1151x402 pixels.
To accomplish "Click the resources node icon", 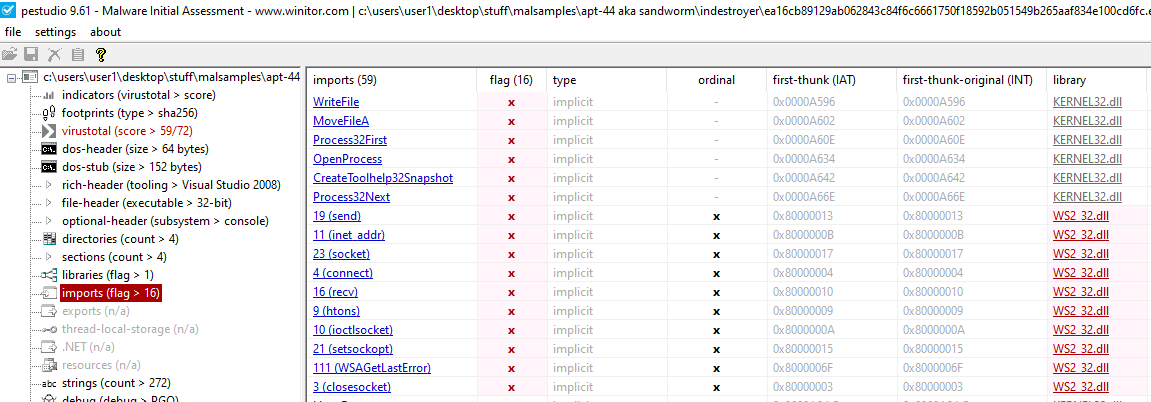I will point(49,365).
